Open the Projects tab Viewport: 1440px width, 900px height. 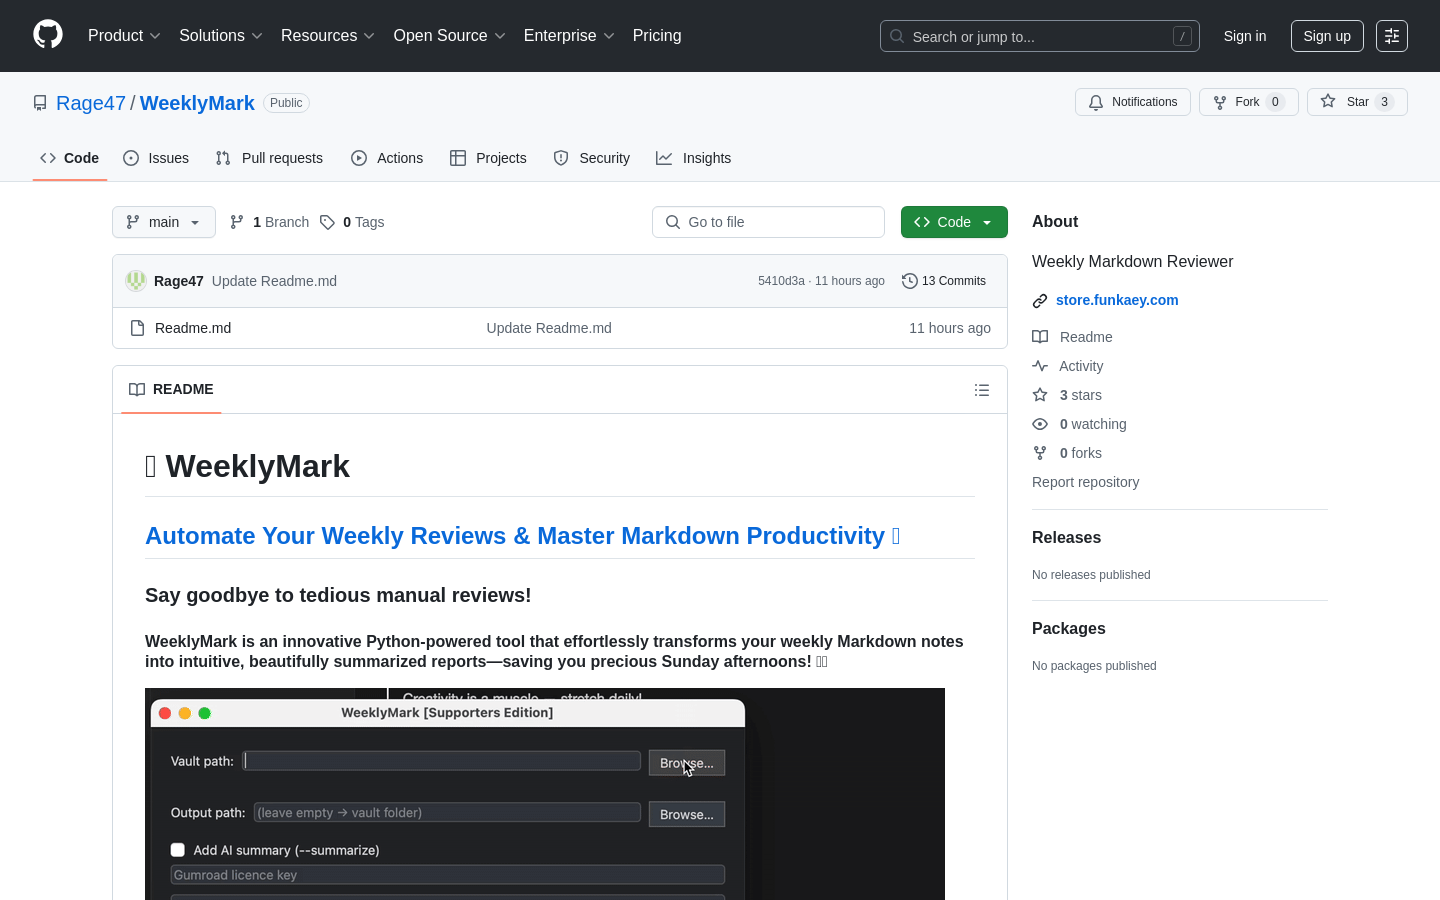click(488, 158)
